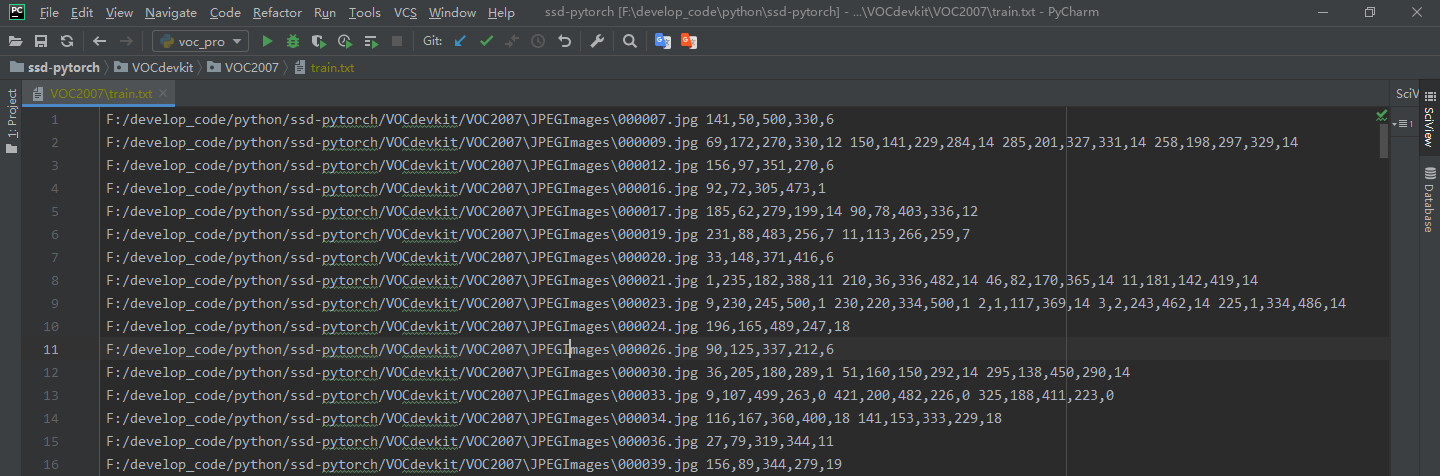This screenshot has height=476, width=1440.
Task: Click the text 141,50,500,330,6 on line 1
Action: click(x=770, y=119)
